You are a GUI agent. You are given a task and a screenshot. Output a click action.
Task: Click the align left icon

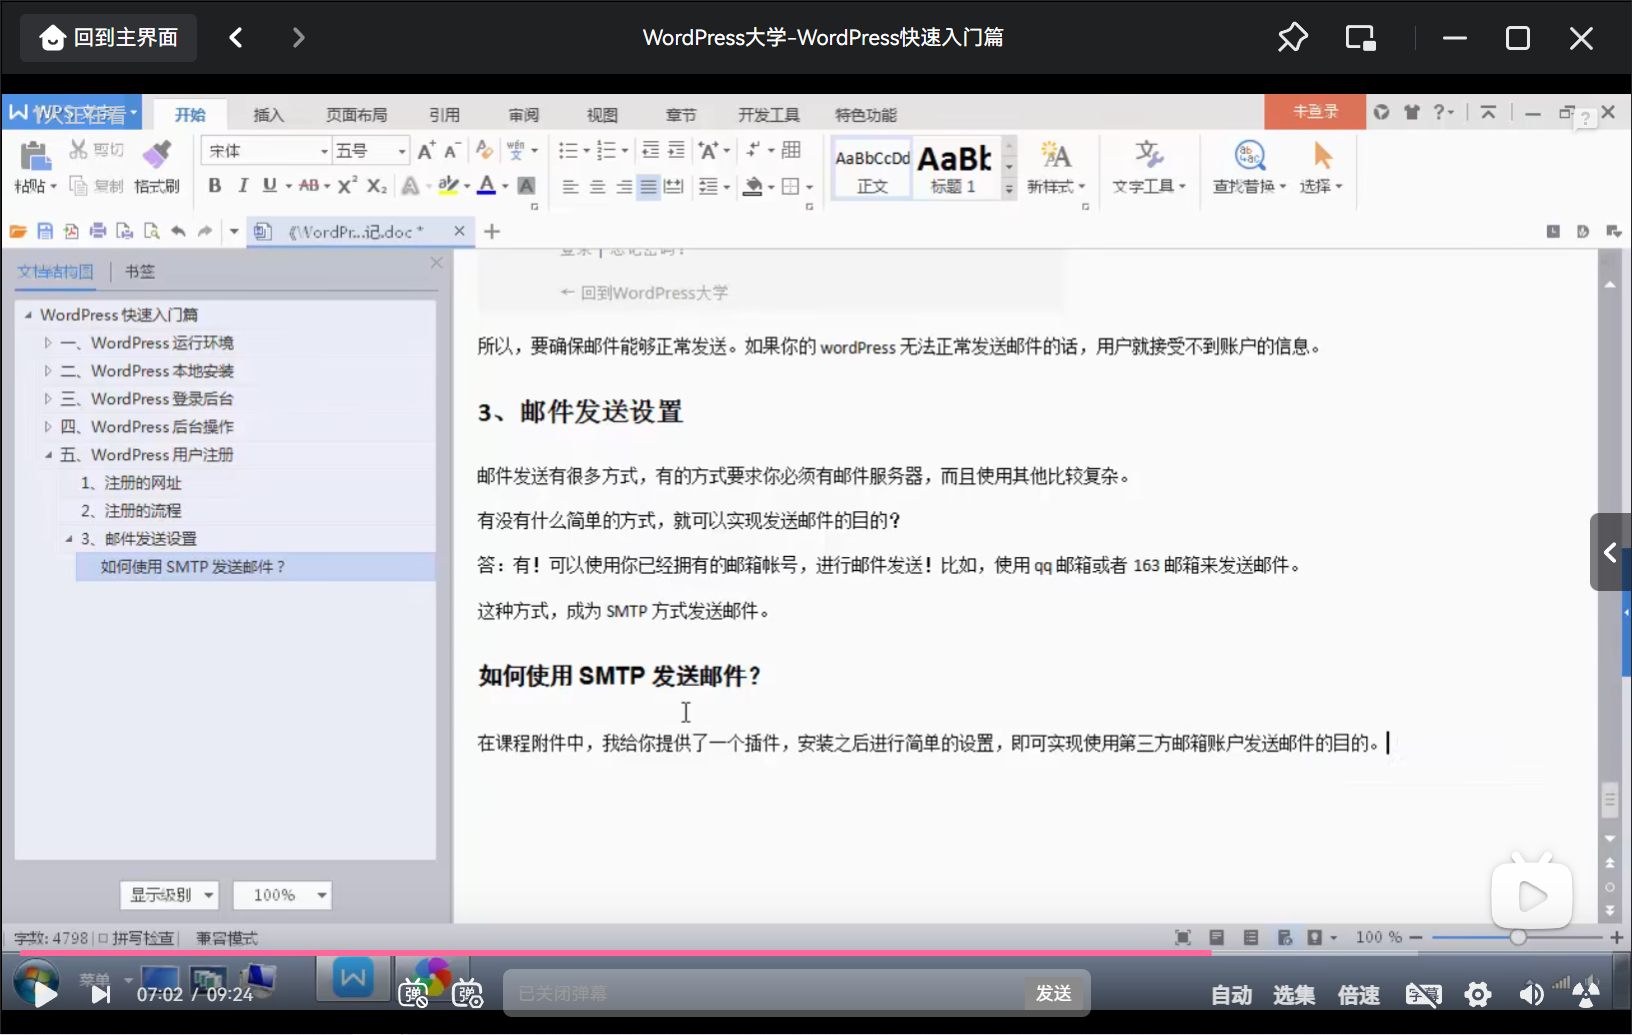click(x=570, y=187)
